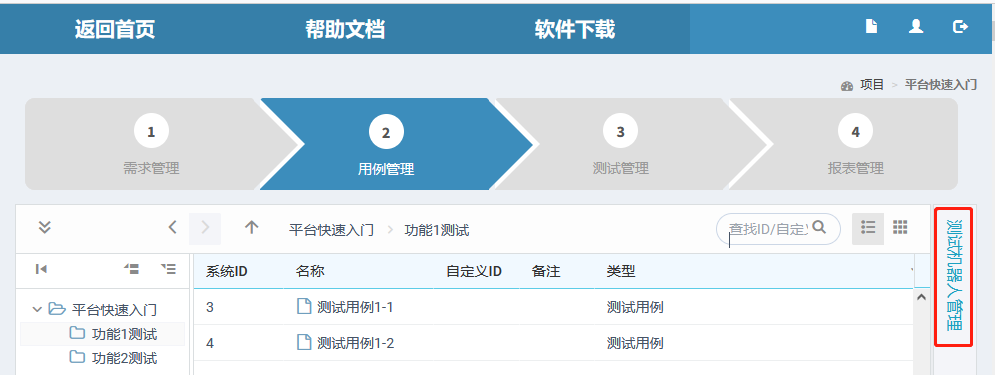Go forward with the right arrow icon
This screenshot has width=995, height=375.
pos(205,228)
